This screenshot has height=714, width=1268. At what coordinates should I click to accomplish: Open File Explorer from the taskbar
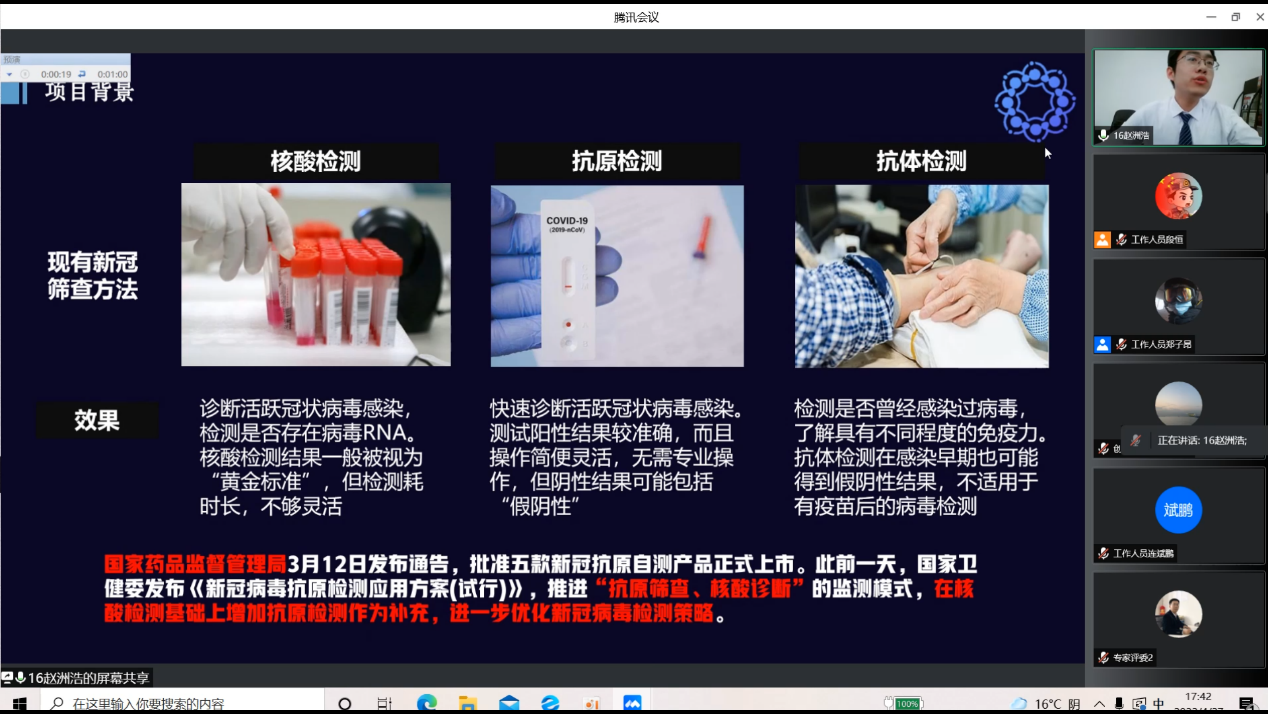coord(468,704)
